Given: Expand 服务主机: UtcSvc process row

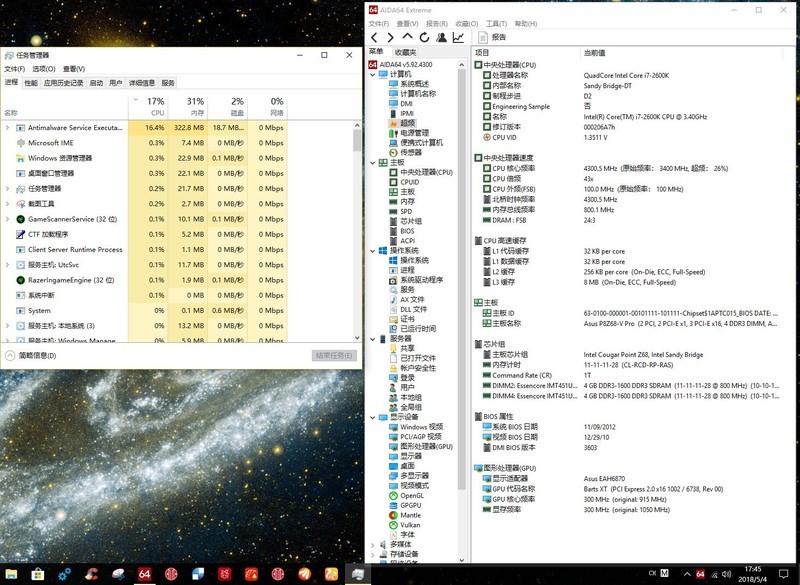Looking at the screenshot, I should click(x=7, y=265).
